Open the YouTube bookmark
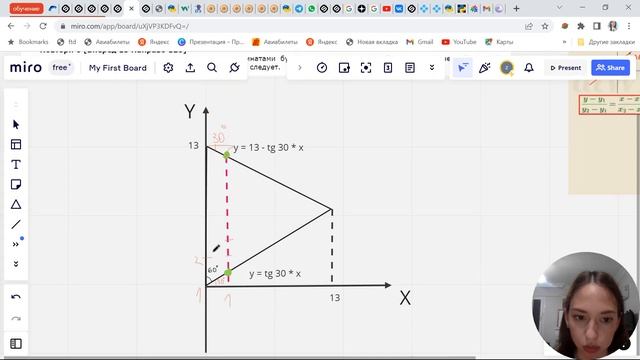640x360 pixels. coord(459,42)
